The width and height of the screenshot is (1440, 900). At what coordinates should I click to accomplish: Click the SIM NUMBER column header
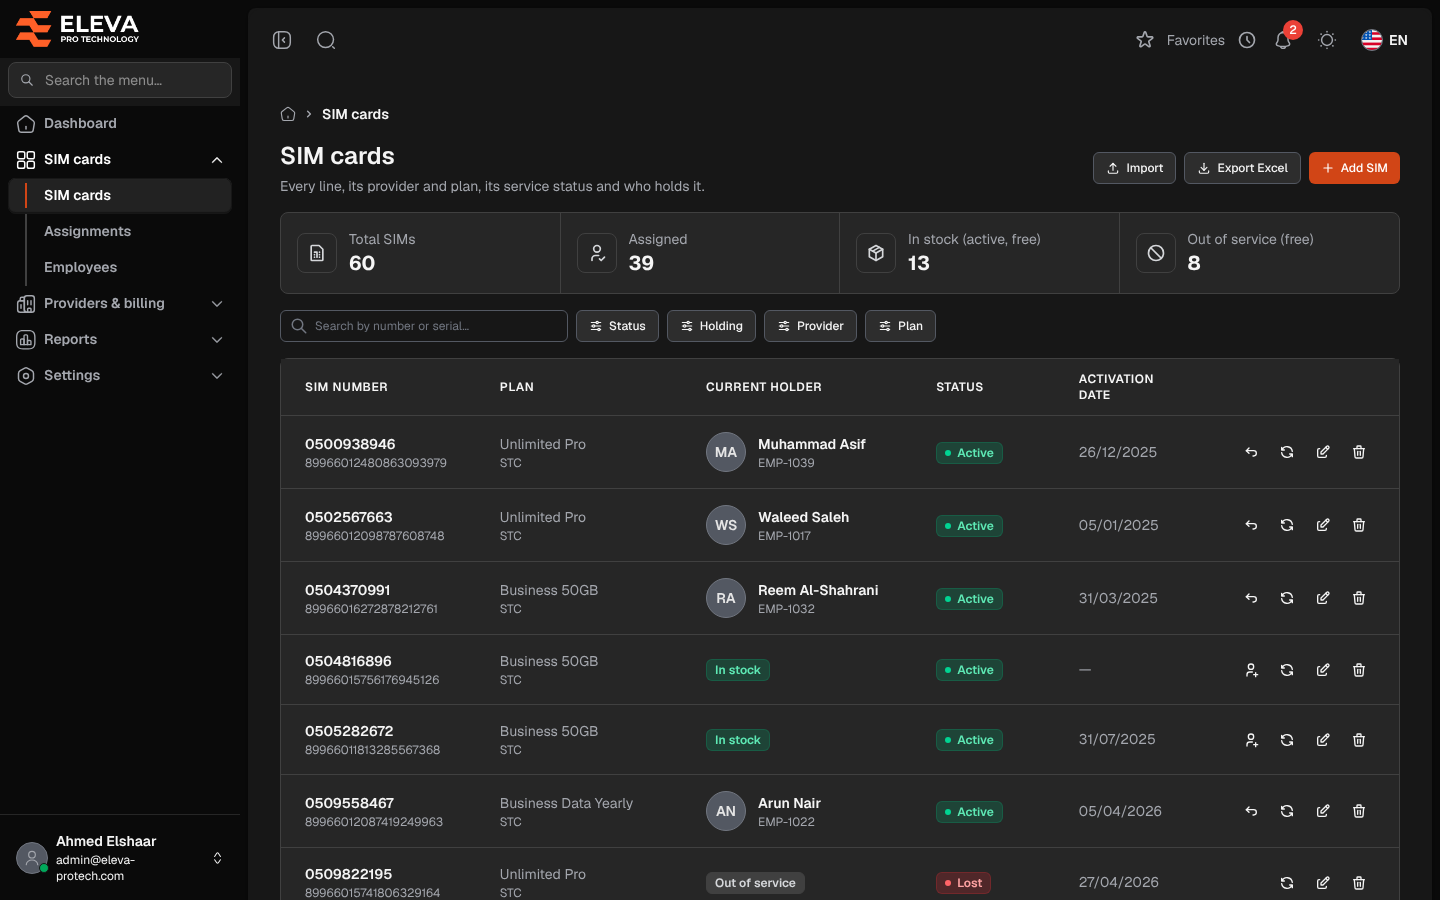click(346, 387)
